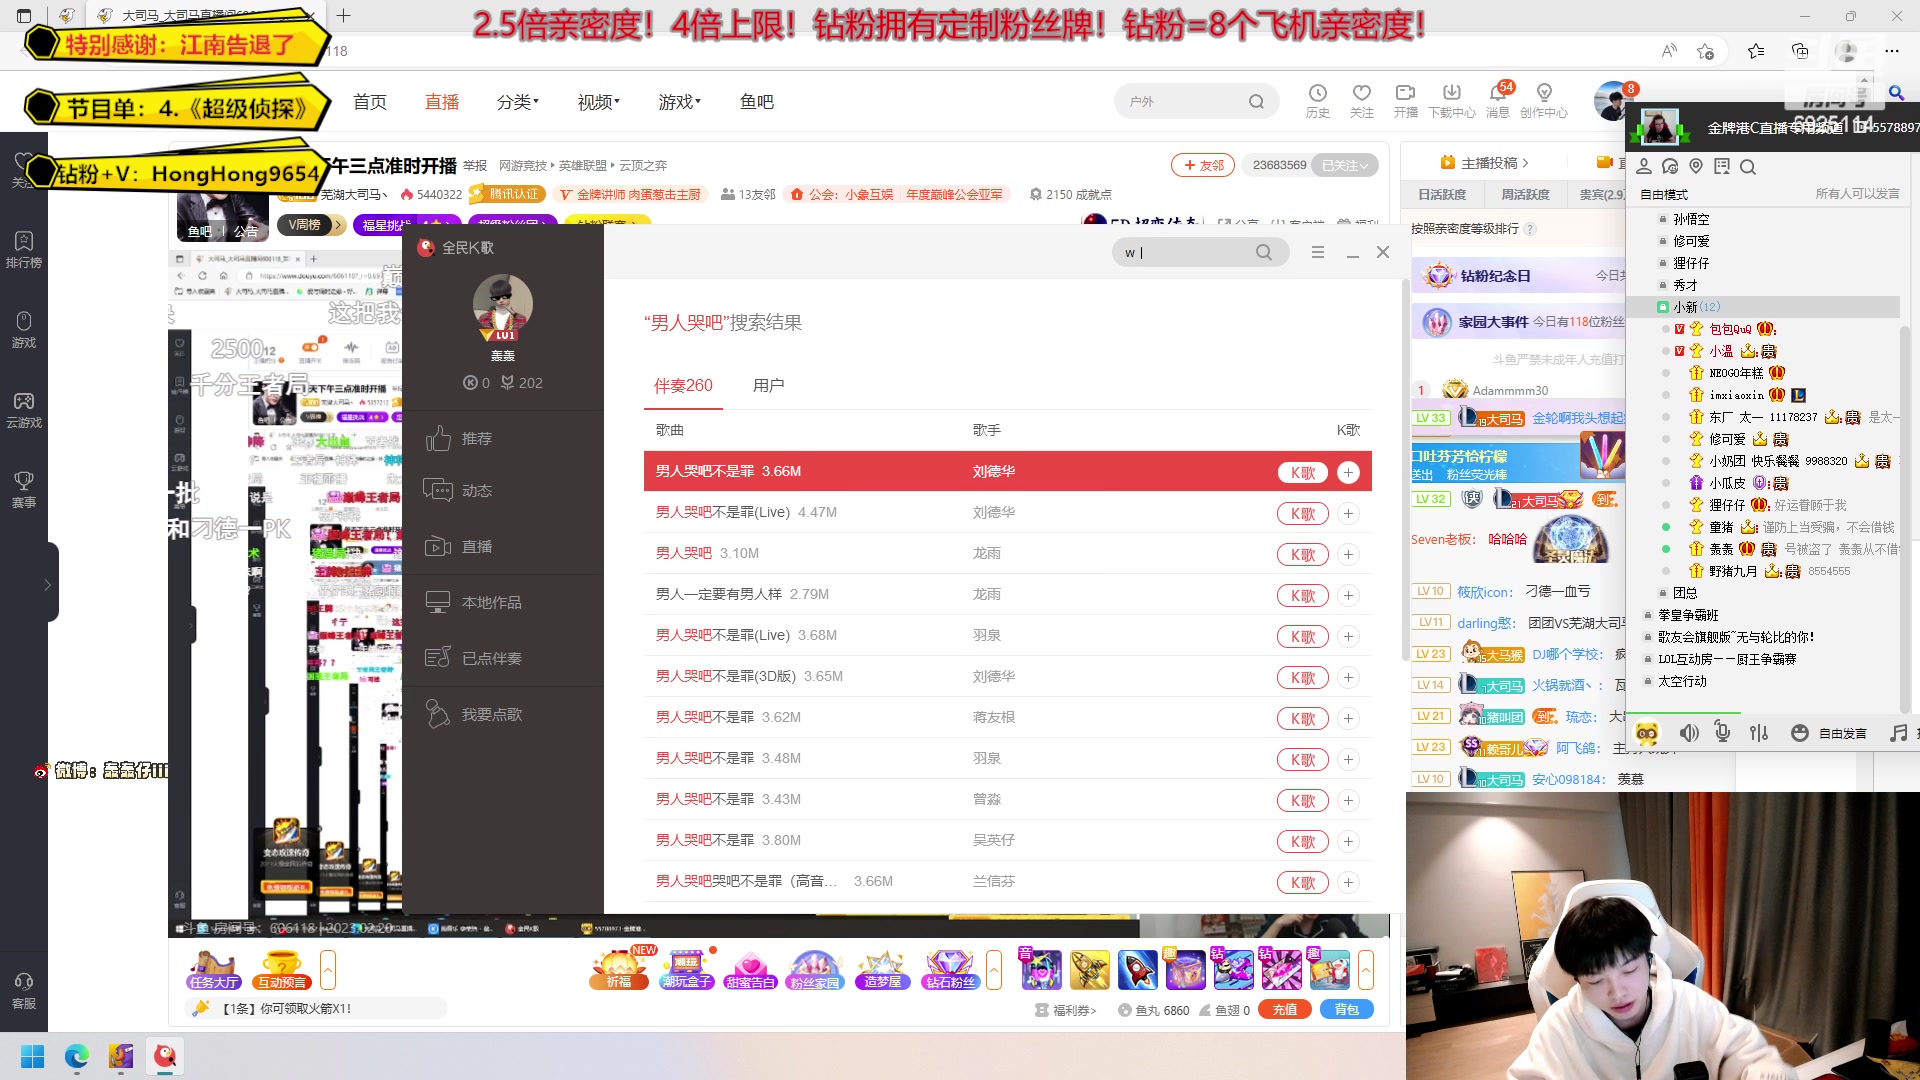The width and height of the screenshot is (1920, 1080).
Task: Open 首页 in Douyu navigation
Action: point(370,102)
